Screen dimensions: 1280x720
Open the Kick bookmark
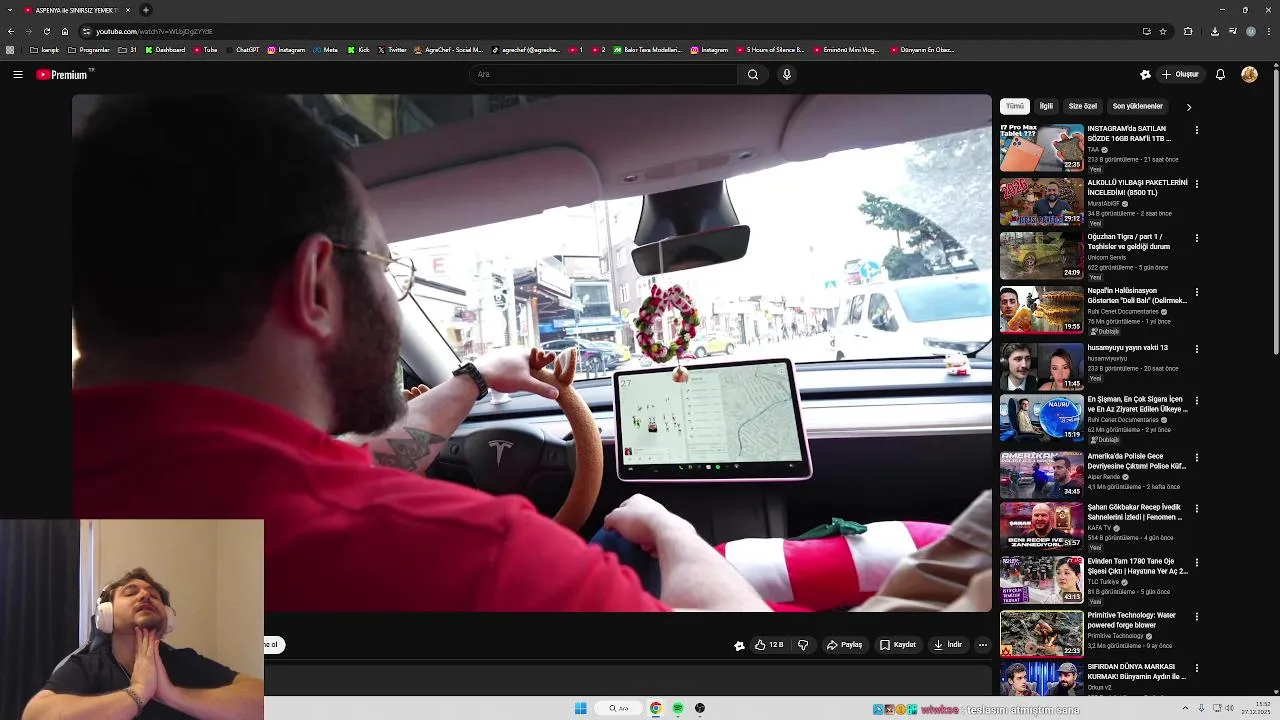point(359,50)
